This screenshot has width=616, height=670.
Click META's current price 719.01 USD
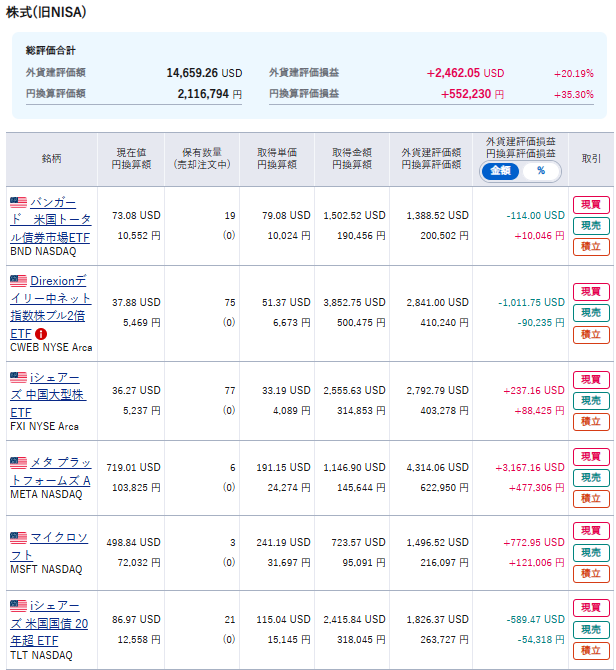133,467
